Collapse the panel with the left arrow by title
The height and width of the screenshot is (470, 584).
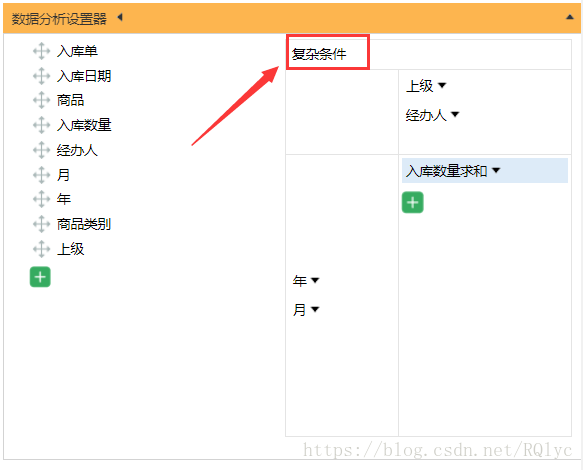[x=120, y=17]
